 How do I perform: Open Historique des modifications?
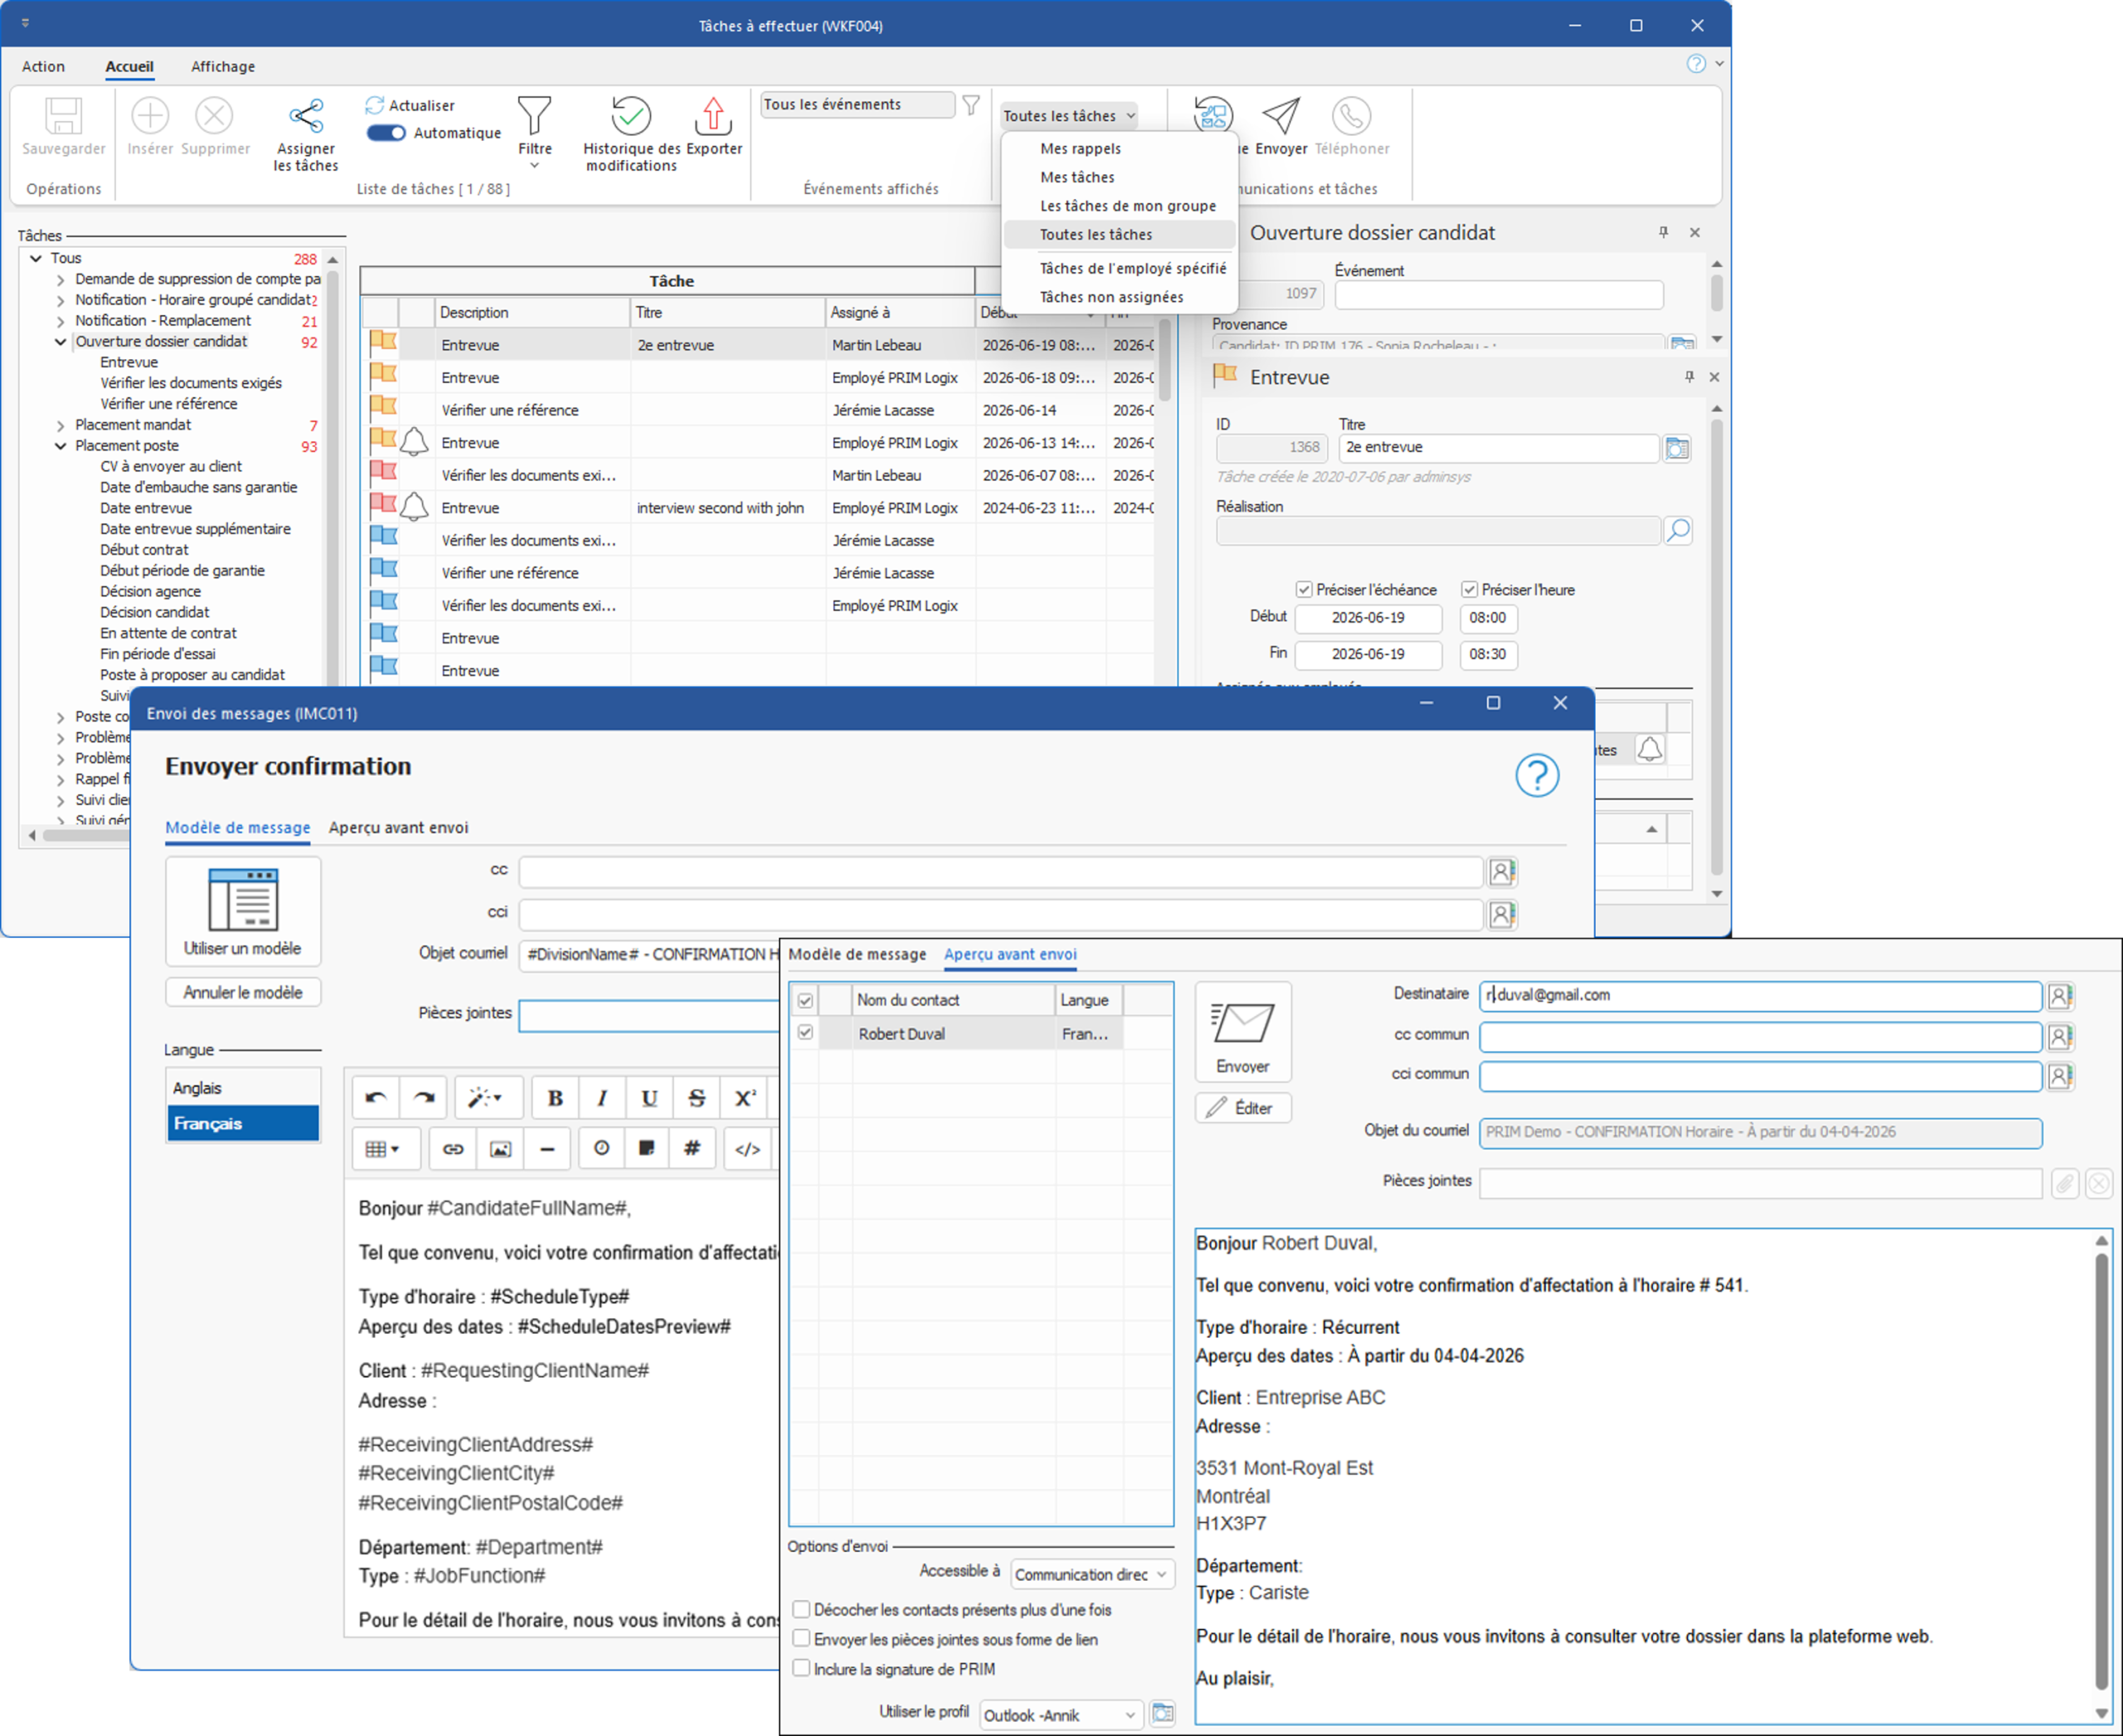click(631, 134)
